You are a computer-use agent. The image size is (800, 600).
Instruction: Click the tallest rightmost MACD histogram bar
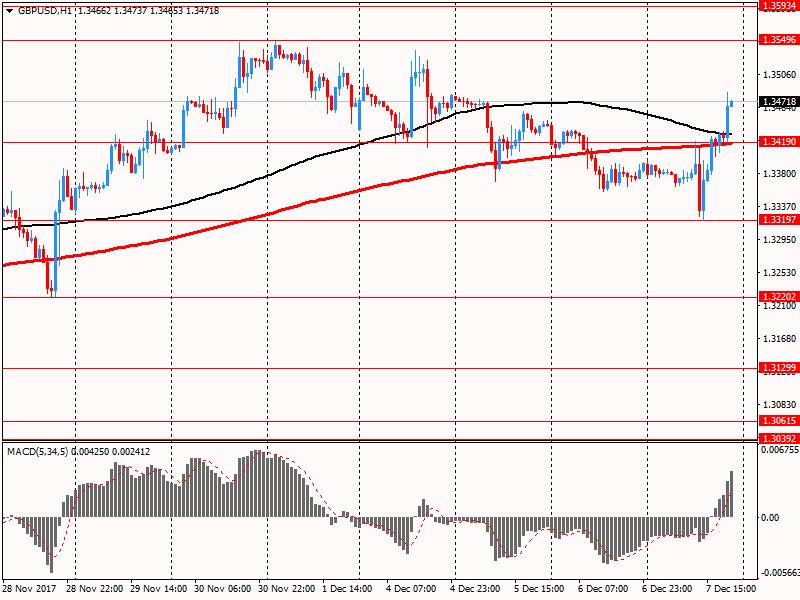(x=732, y=494)
